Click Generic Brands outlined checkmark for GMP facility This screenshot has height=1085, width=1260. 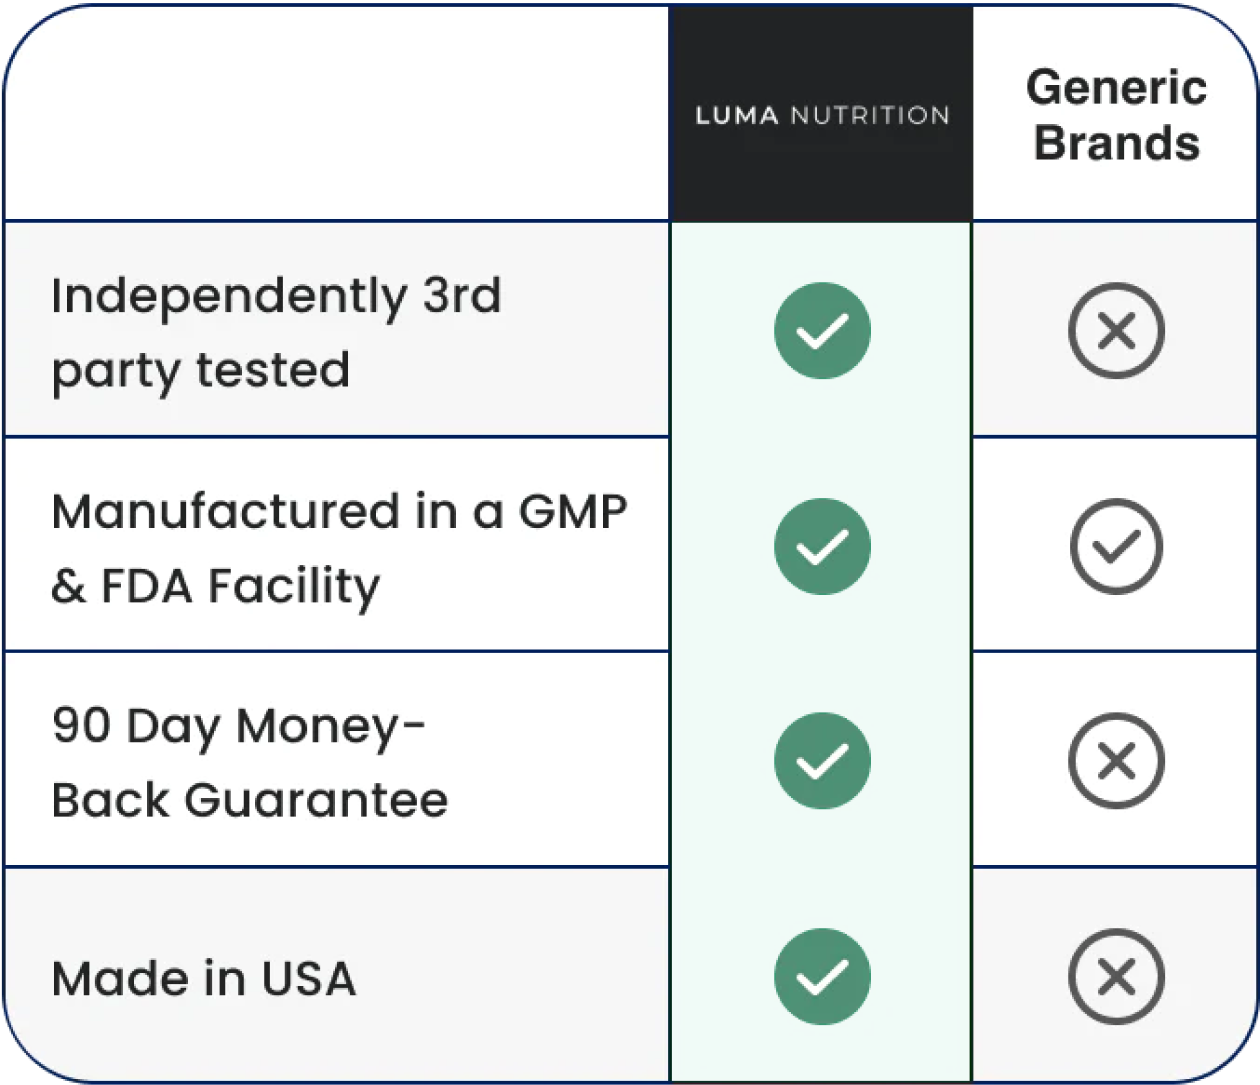[x=1116, y=546]
